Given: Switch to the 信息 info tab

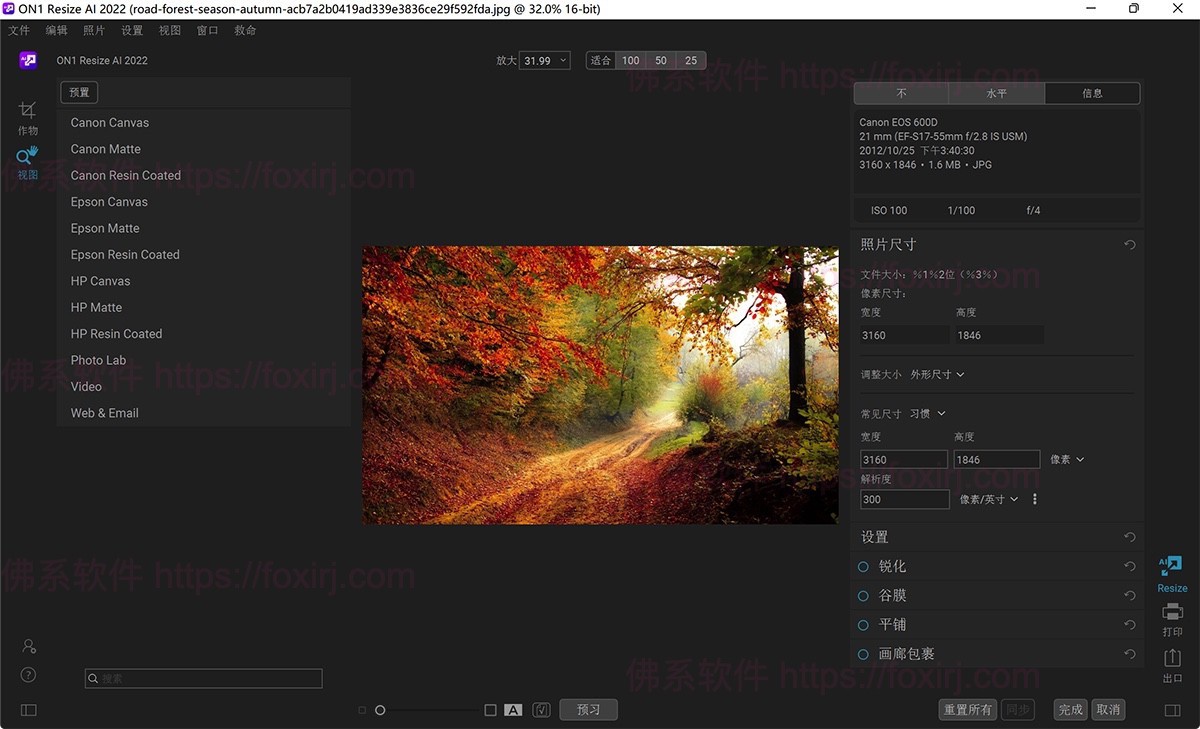Looking at the screenshot, I should pos(1092,93).
